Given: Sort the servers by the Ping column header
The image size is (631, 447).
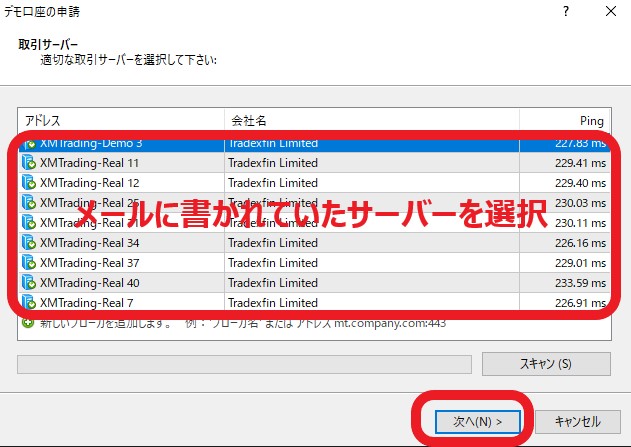Looking at the screenshot, I should (565, 120).
